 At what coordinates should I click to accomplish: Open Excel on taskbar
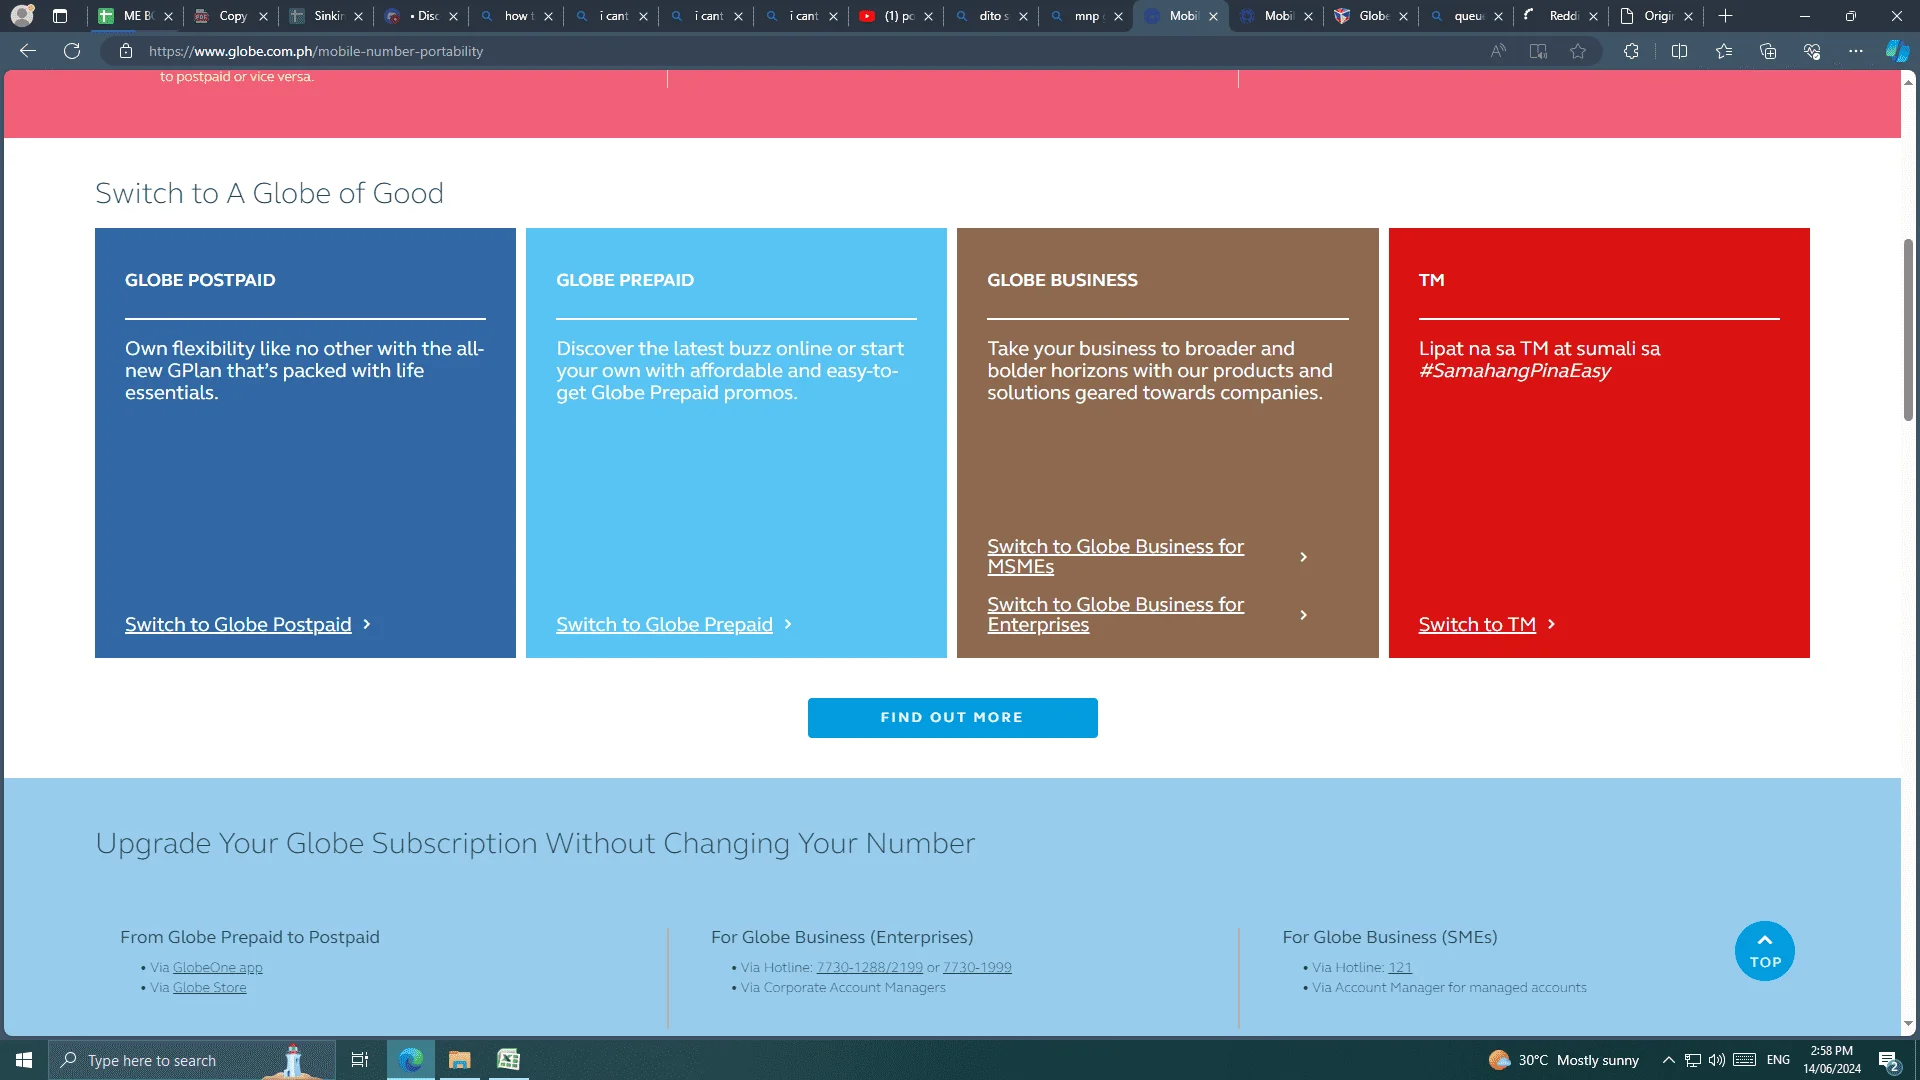509,1060
